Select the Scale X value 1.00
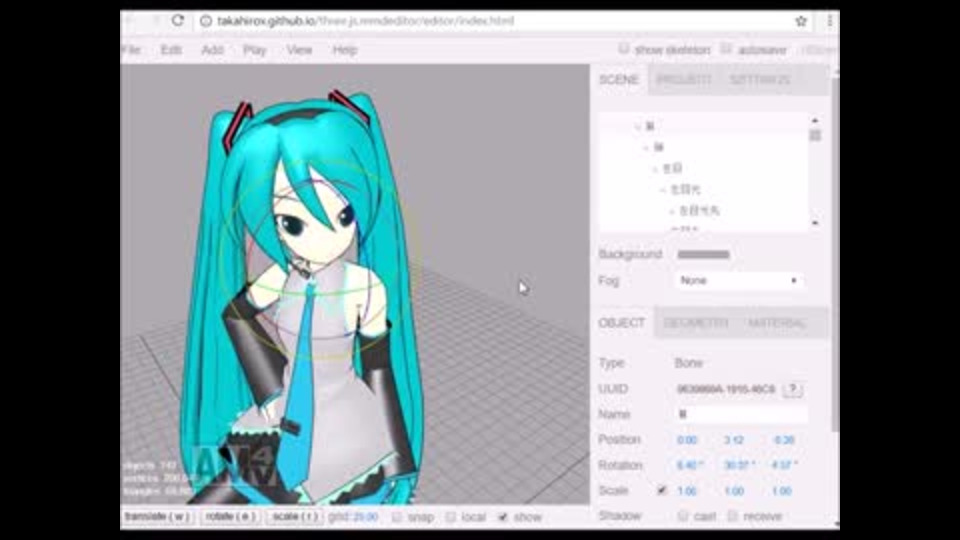The width and height of the screenshot is (960, 540). [x=687, y=491]
